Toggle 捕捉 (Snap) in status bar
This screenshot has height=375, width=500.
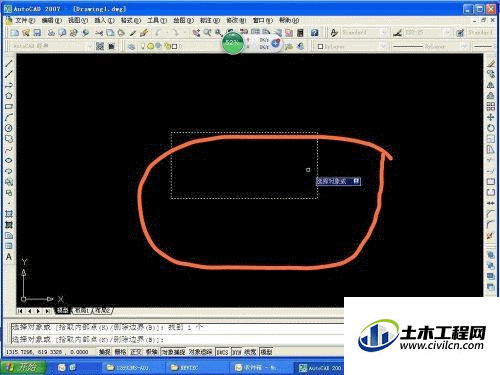tap(104, 352)
